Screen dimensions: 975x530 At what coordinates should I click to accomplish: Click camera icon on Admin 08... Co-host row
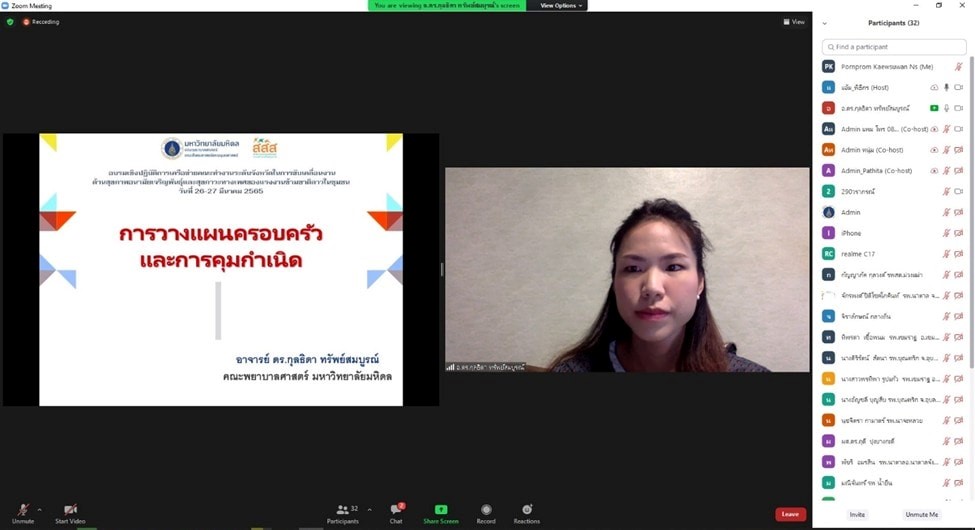[x=958, y=129]
